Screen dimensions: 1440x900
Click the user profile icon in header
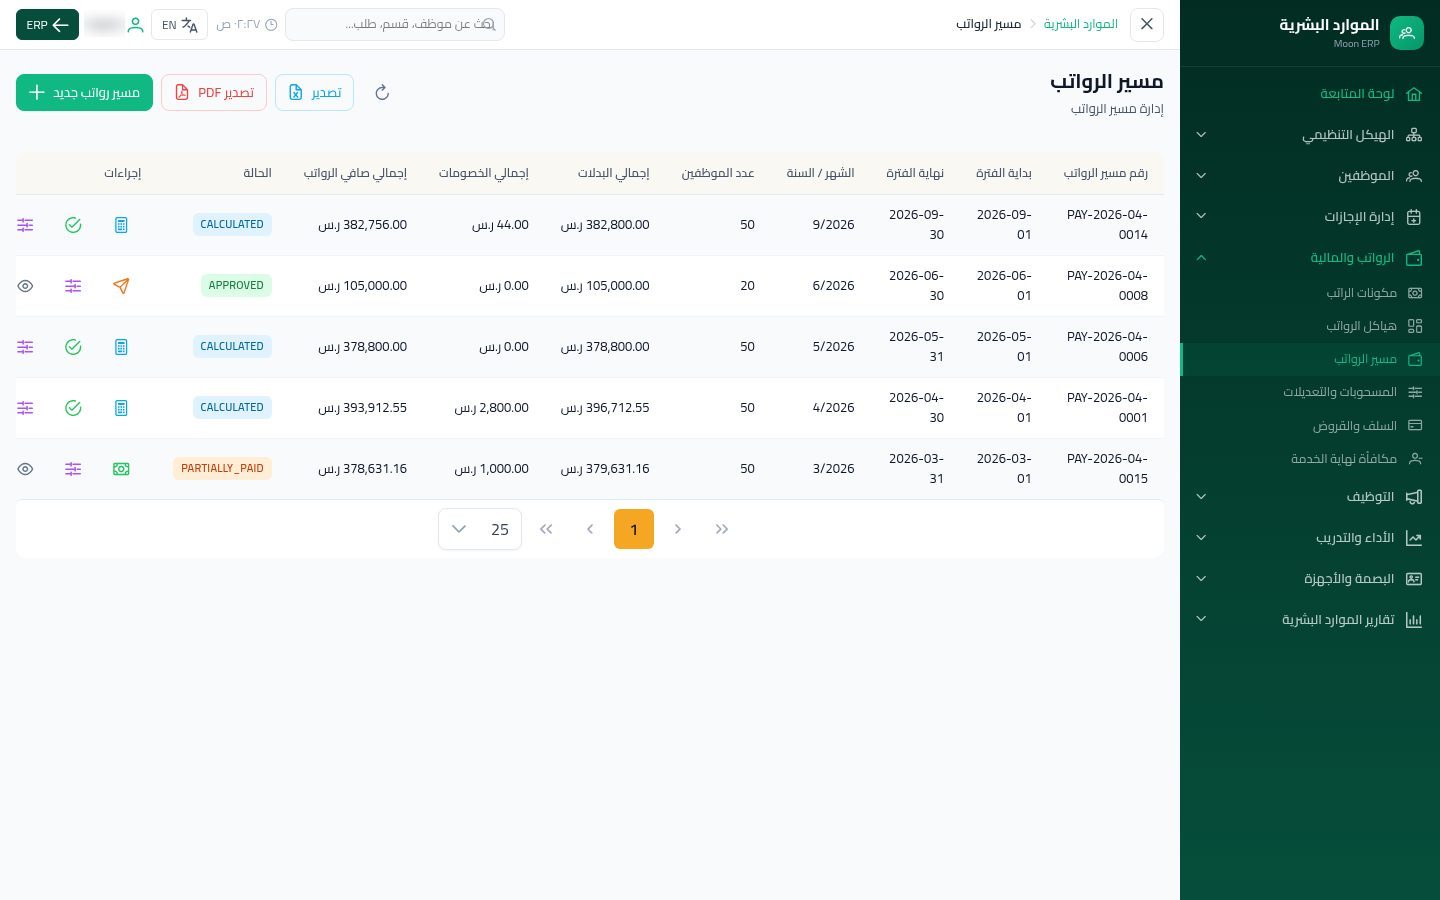coord(135,25)
